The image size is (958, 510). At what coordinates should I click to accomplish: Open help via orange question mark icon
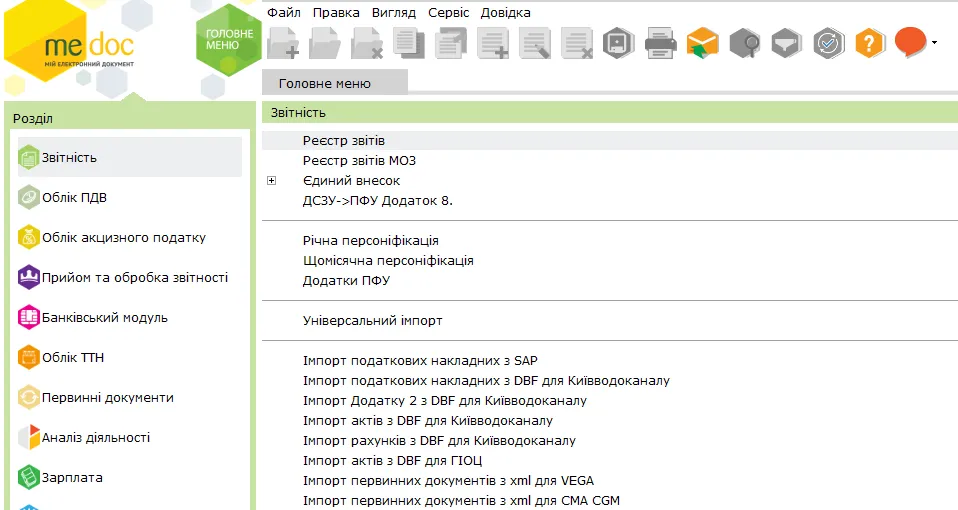870,43
